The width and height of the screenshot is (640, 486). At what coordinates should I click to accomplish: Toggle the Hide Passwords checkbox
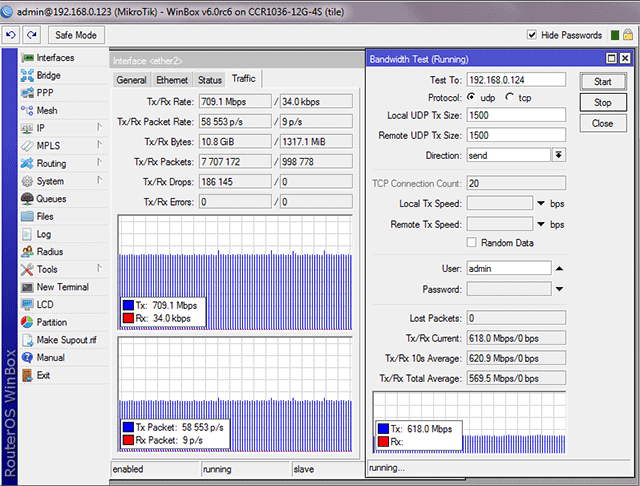coord(532,35)
